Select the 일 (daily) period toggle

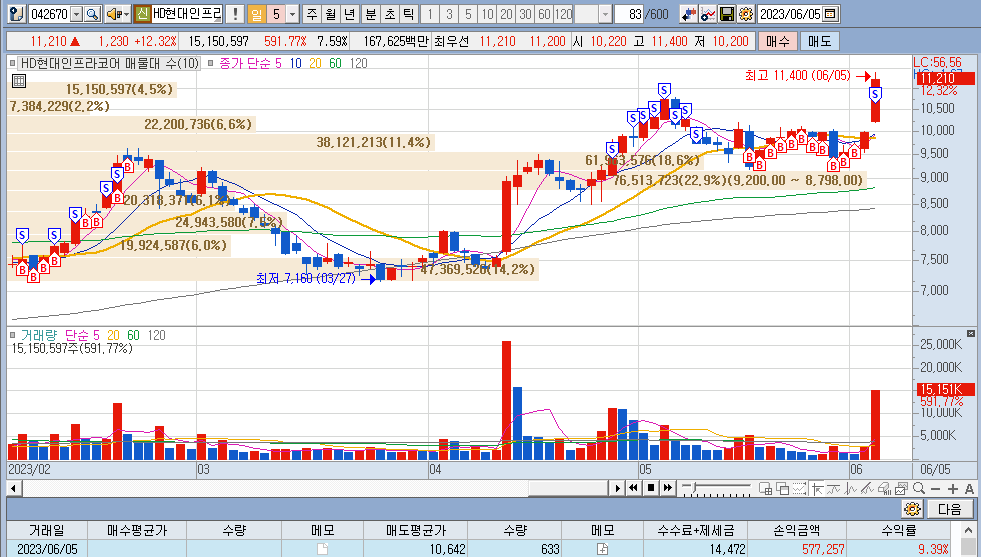[x=257, y=14]
